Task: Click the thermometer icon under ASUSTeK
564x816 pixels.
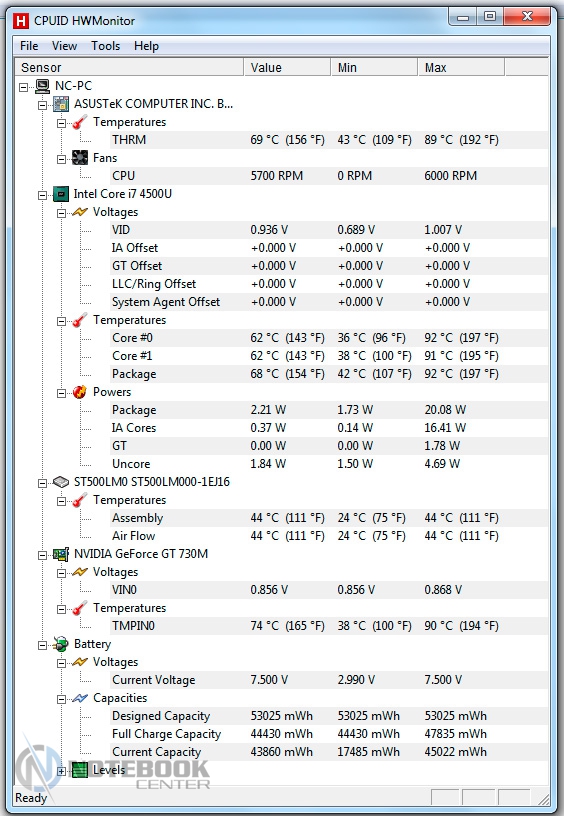Action: pos(80,122)
